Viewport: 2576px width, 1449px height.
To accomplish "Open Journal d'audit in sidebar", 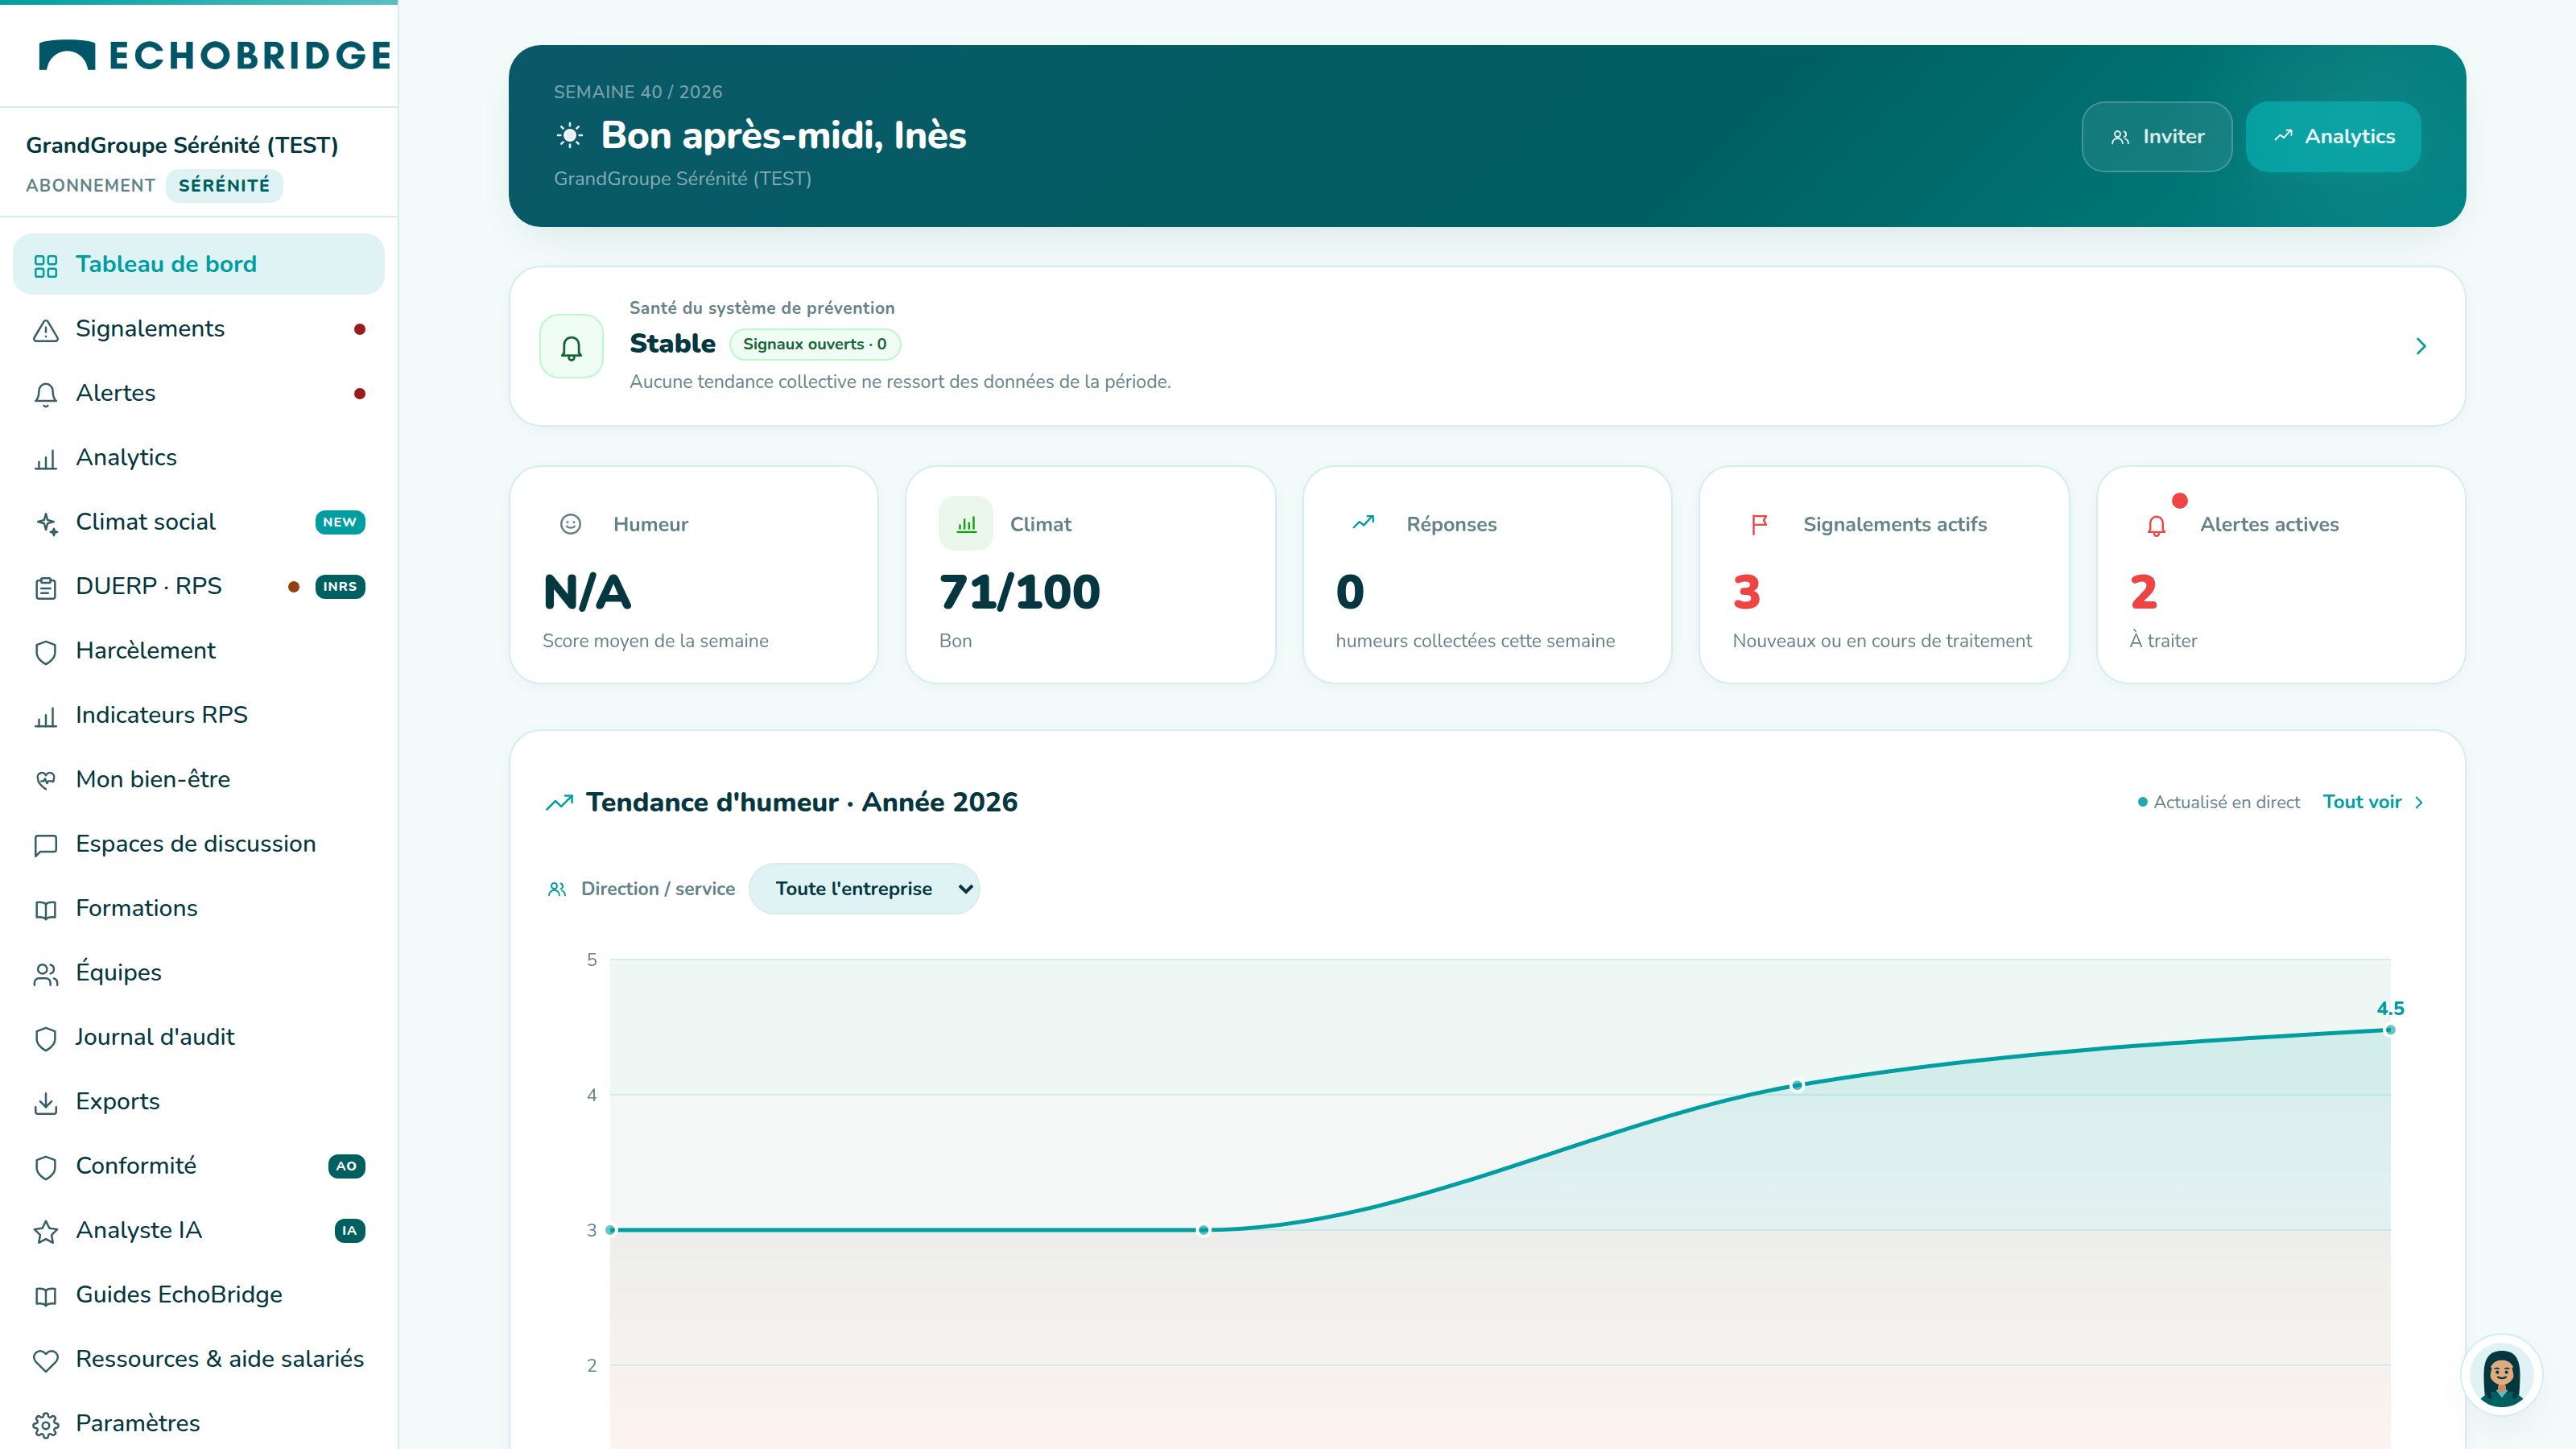I will [x=198, y=1037].
